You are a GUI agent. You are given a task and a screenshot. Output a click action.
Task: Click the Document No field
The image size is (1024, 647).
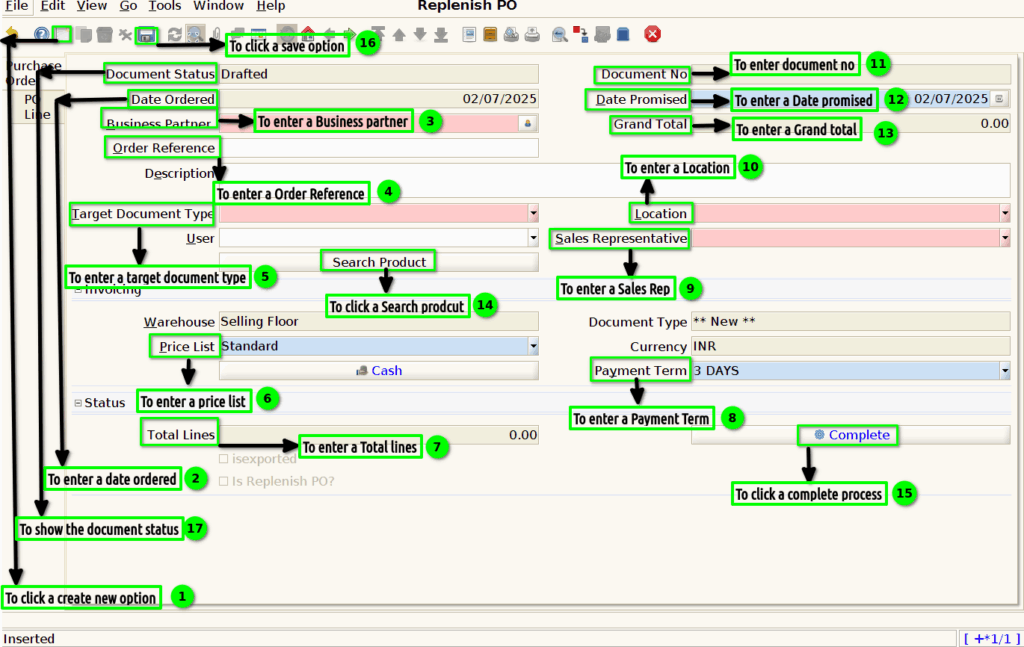(x=851, y=74)
